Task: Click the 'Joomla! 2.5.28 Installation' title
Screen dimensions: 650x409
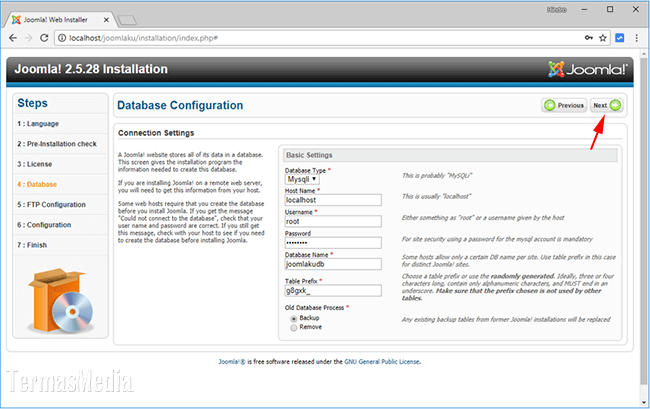Action: point(91,69)
